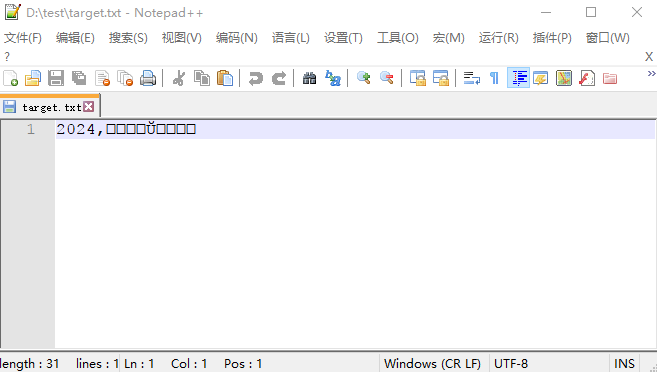Screen dimensions: 657x372
Task: Paste from clipboard toolbar icon
Action: pyautogui.click(x=225, y=78)
